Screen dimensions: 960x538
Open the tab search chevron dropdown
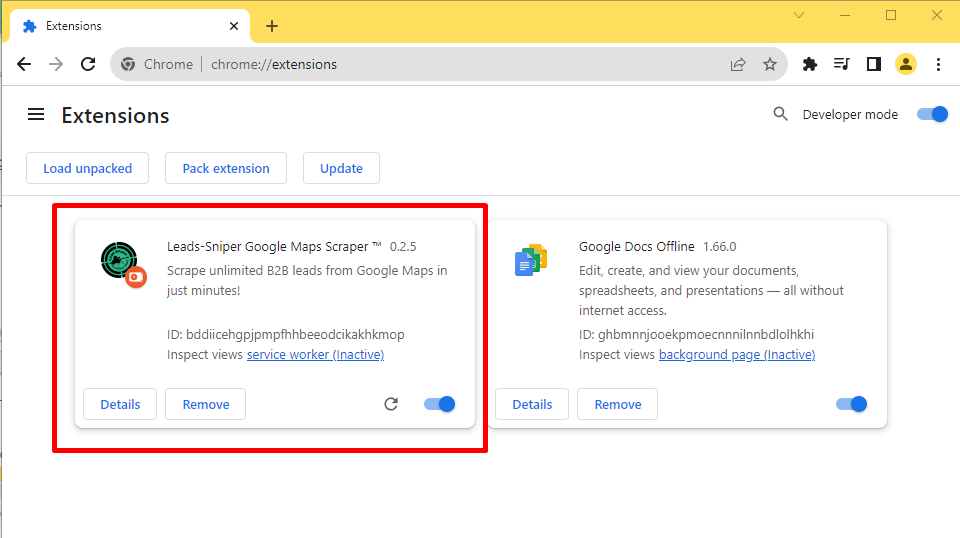click(x=799, y=15)
